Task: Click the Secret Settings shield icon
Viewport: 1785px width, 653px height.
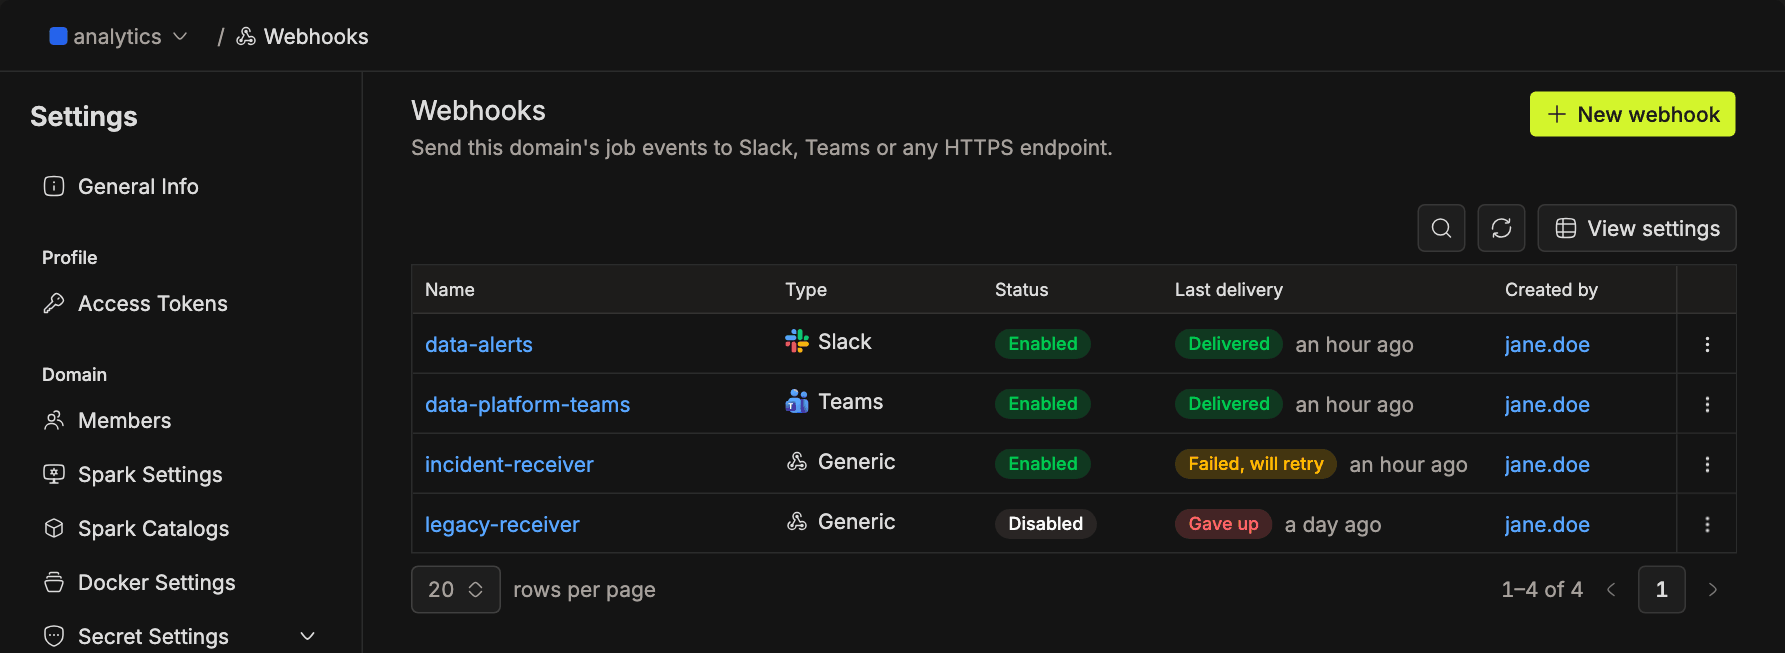Action: [54, 636]
